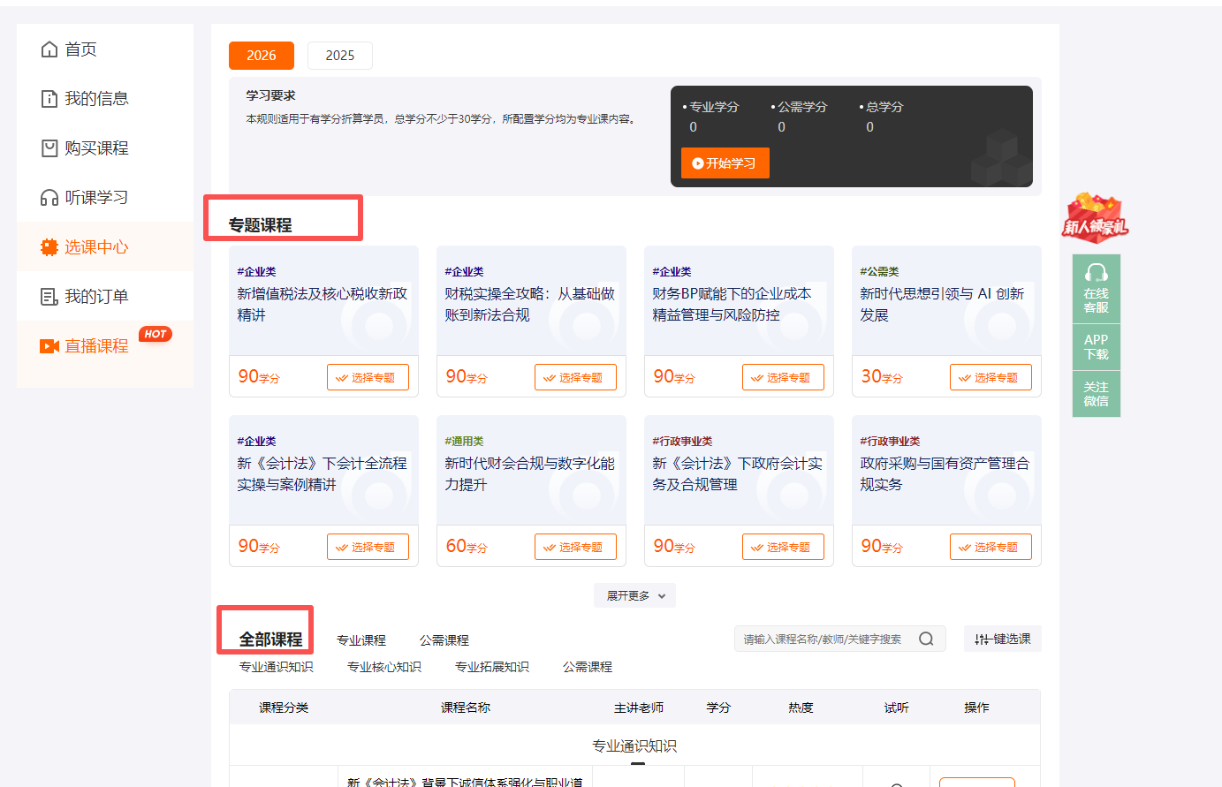
Task: Filter by 公需课程 sub-category
Action: point(587,667)
